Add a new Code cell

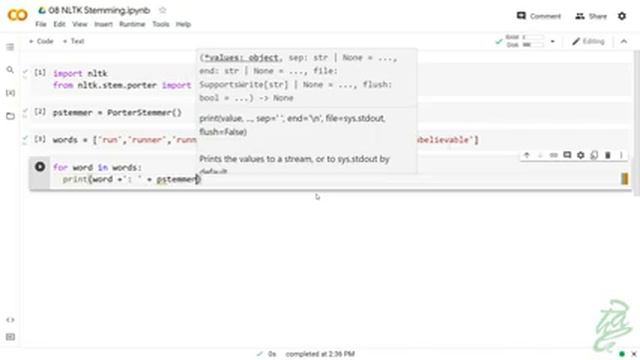click(41, 41)
